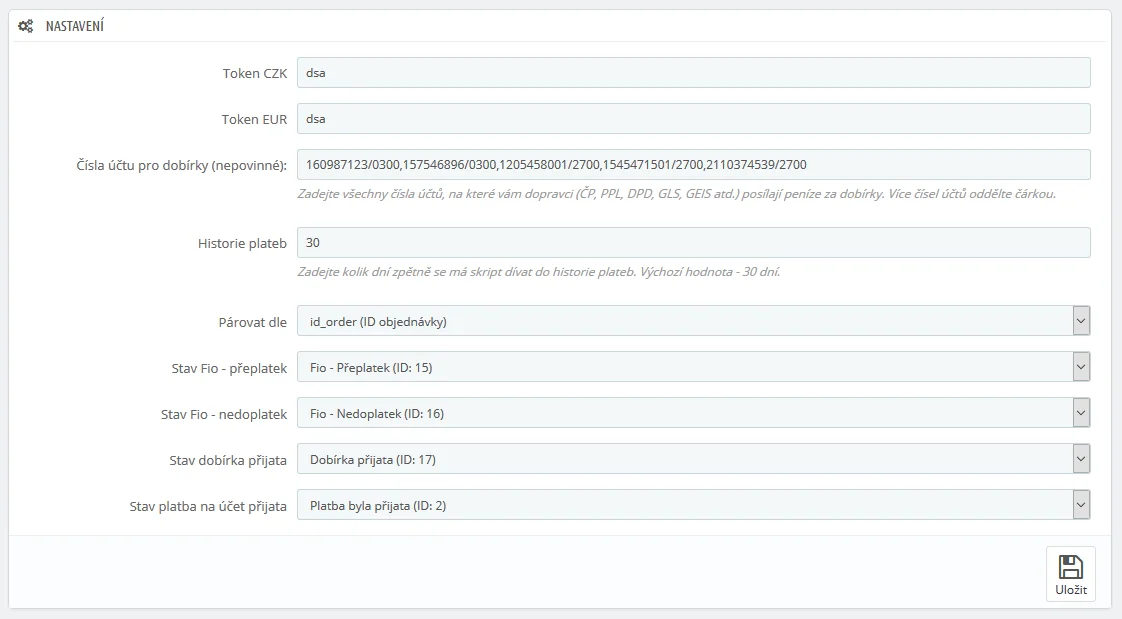Open the Stav Fio - nedoplatek selector
The height and width of the screenshot is (619, 1122).
[x=693, y=413]
